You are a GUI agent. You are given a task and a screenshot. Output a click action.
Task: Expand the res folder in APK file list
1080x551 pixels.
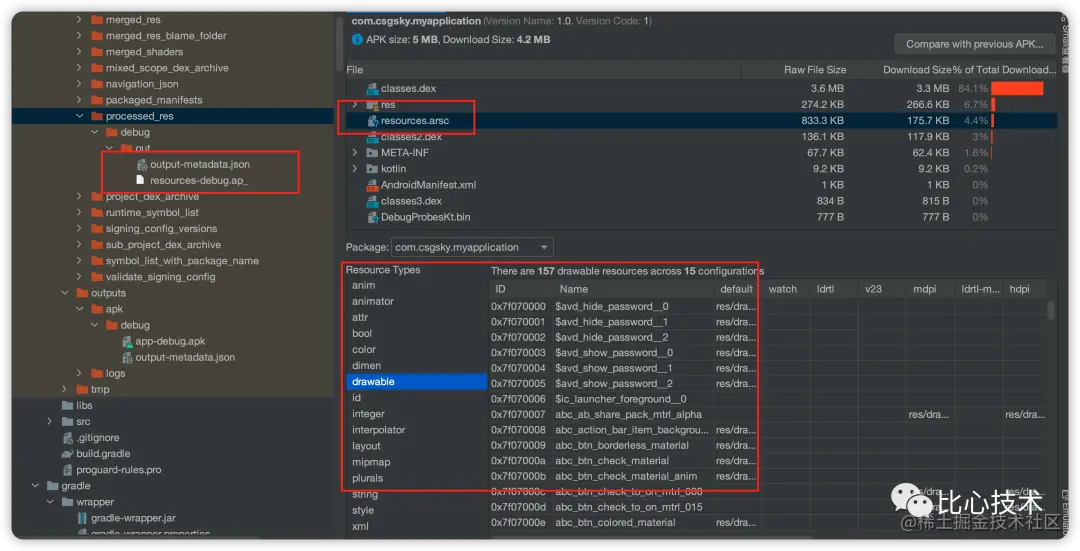pos(355,105)
